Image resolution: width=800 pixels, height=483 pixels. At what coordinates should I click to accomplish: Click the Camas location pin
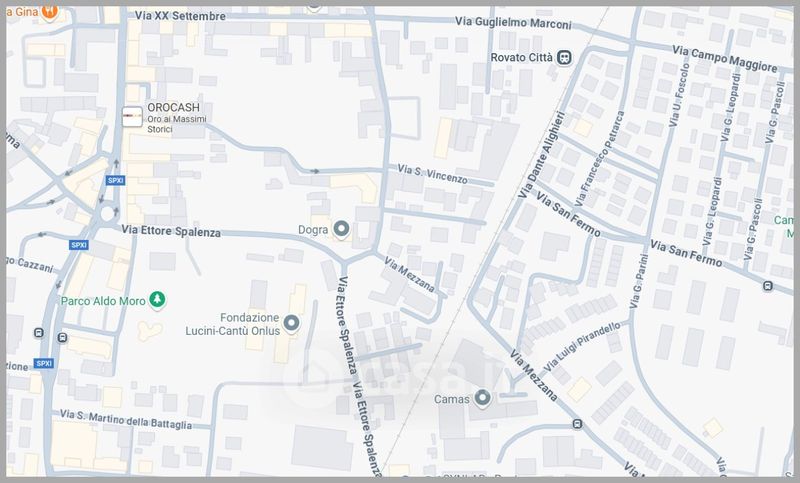tap(482, 399)
